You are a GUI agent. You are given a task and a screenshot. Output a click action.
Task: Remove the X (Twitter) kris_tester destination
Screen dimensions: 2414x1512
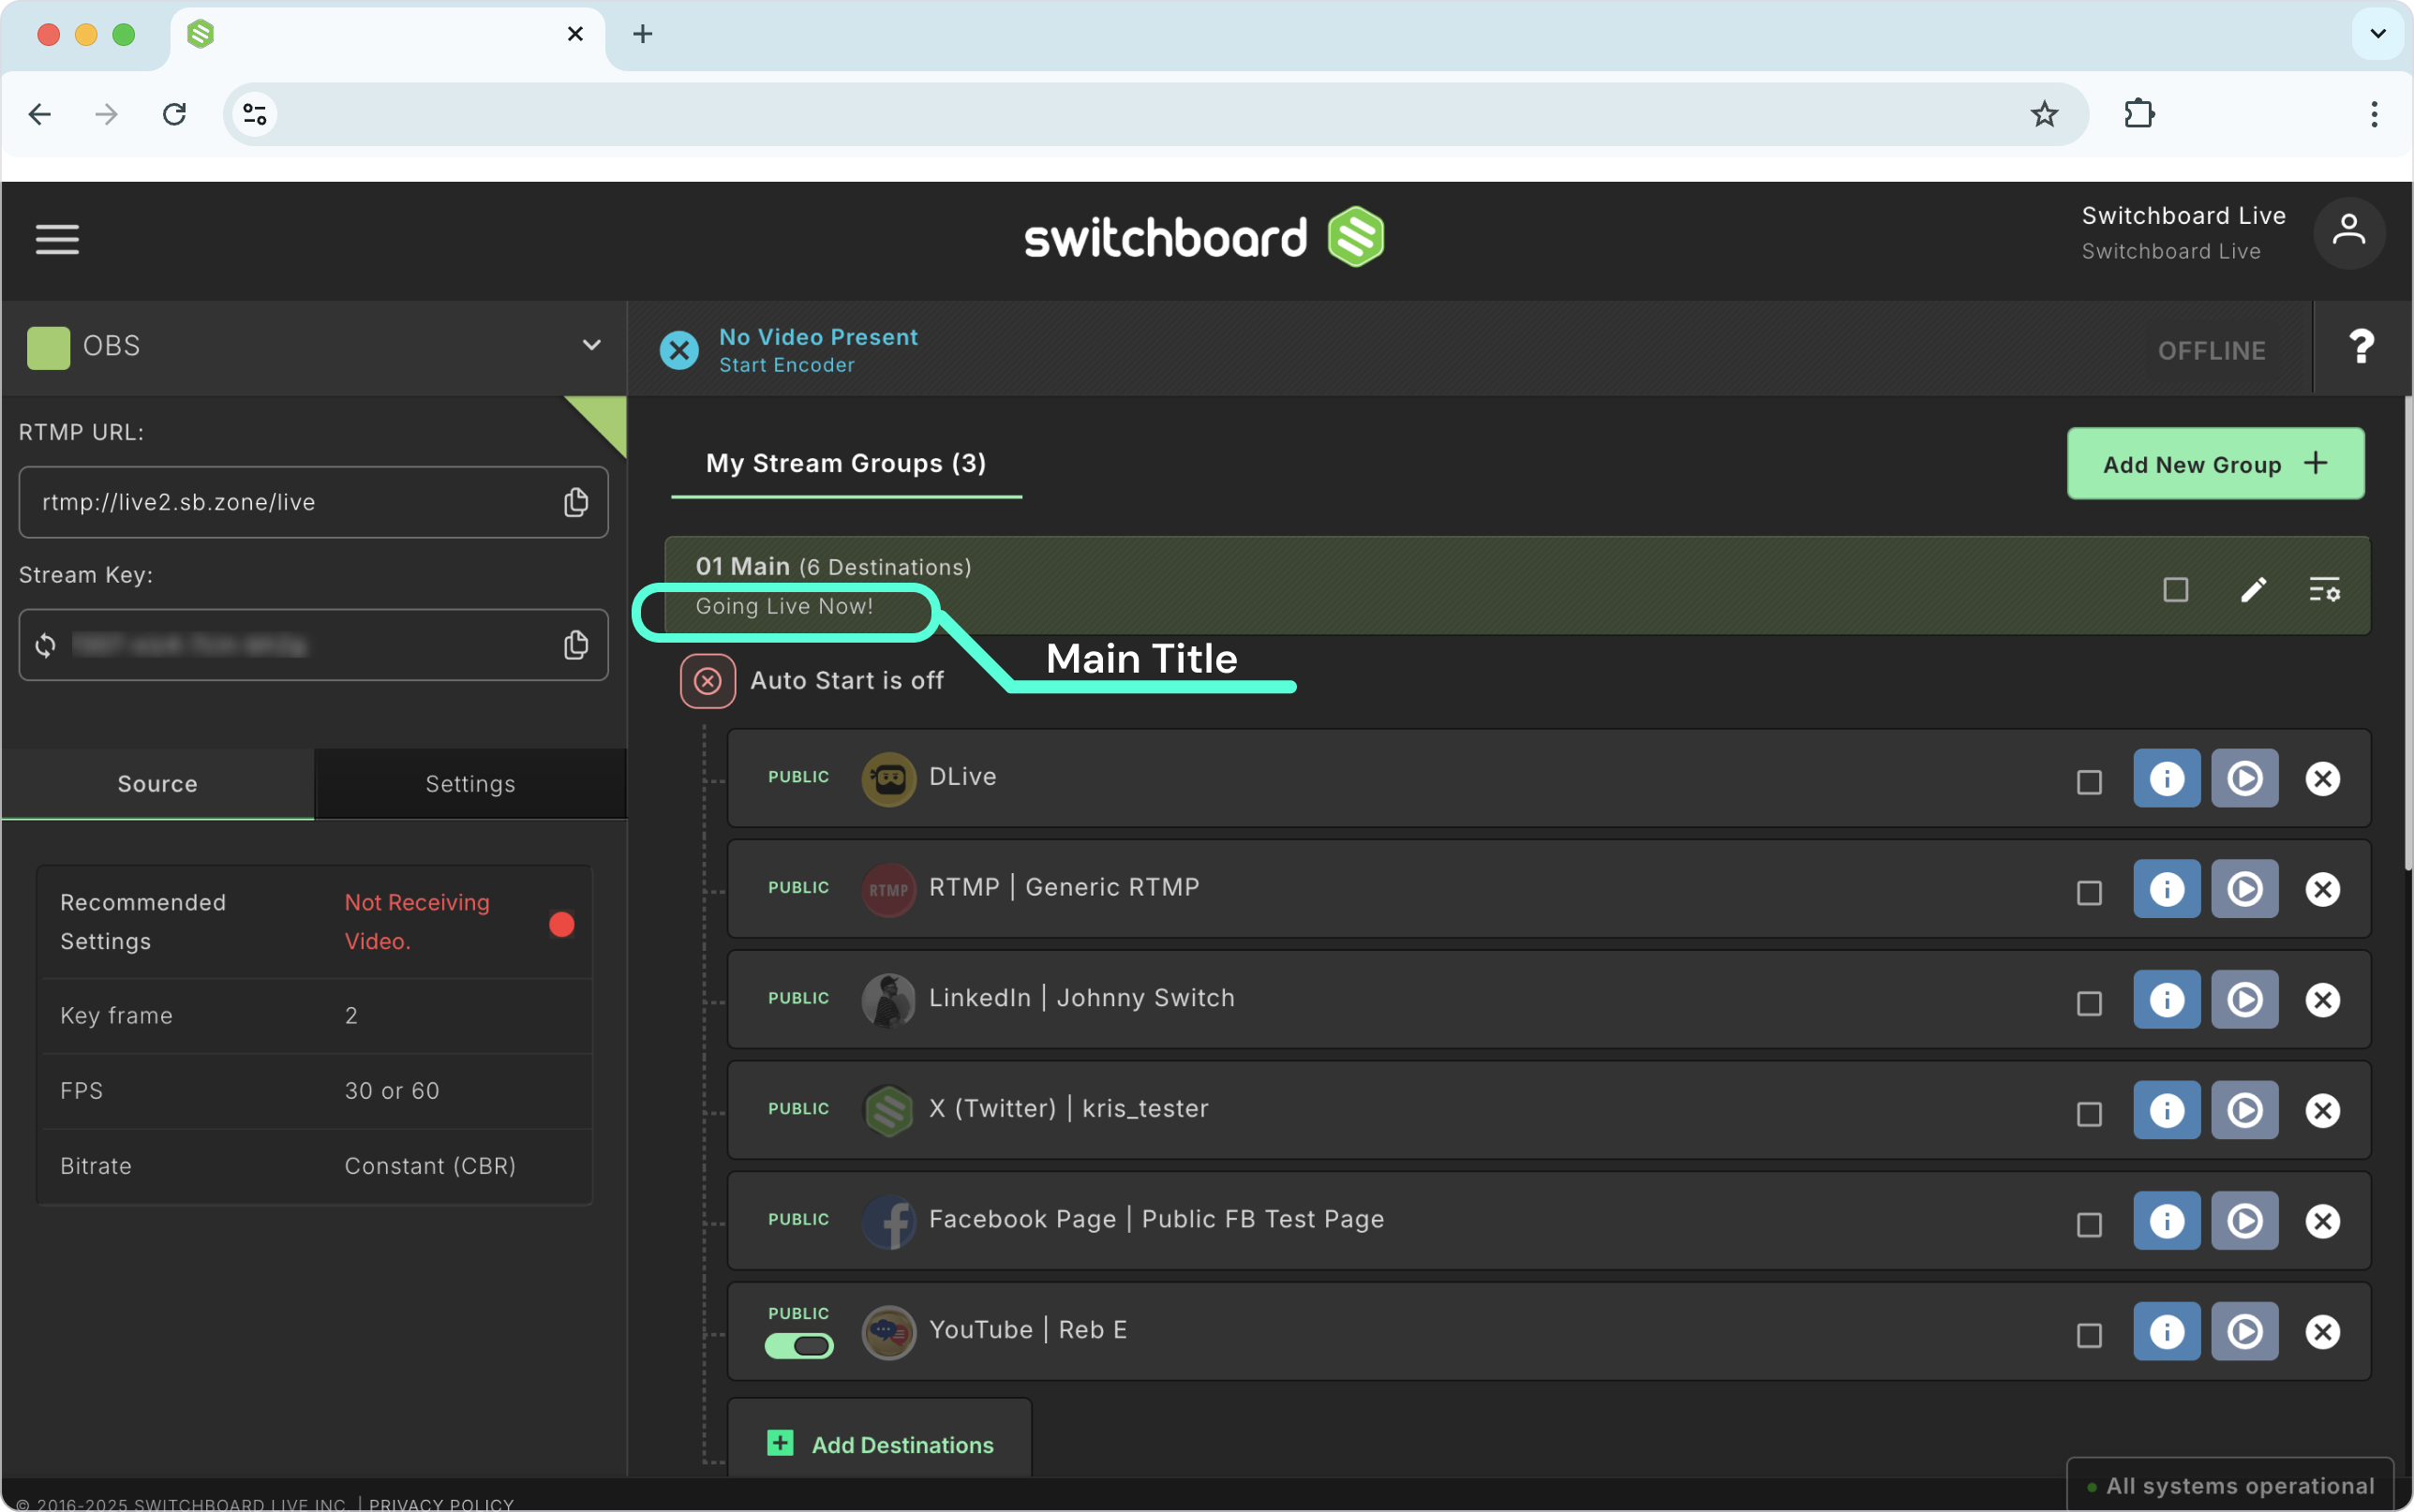click(x=2323, y=1111)
